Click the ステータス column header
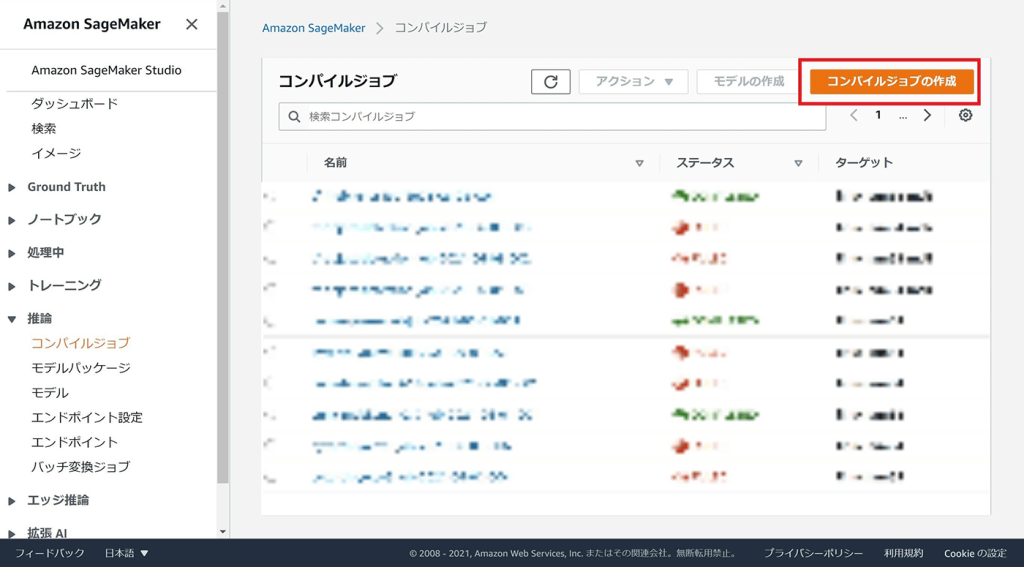Viewport: 1024px width, 567px height. coord(705,163)
